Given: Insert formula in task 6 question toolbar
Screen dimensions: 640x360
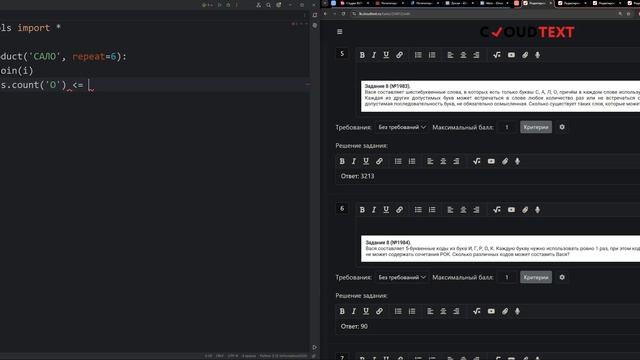Looking at the screenshot, I should tap(497, 210).
